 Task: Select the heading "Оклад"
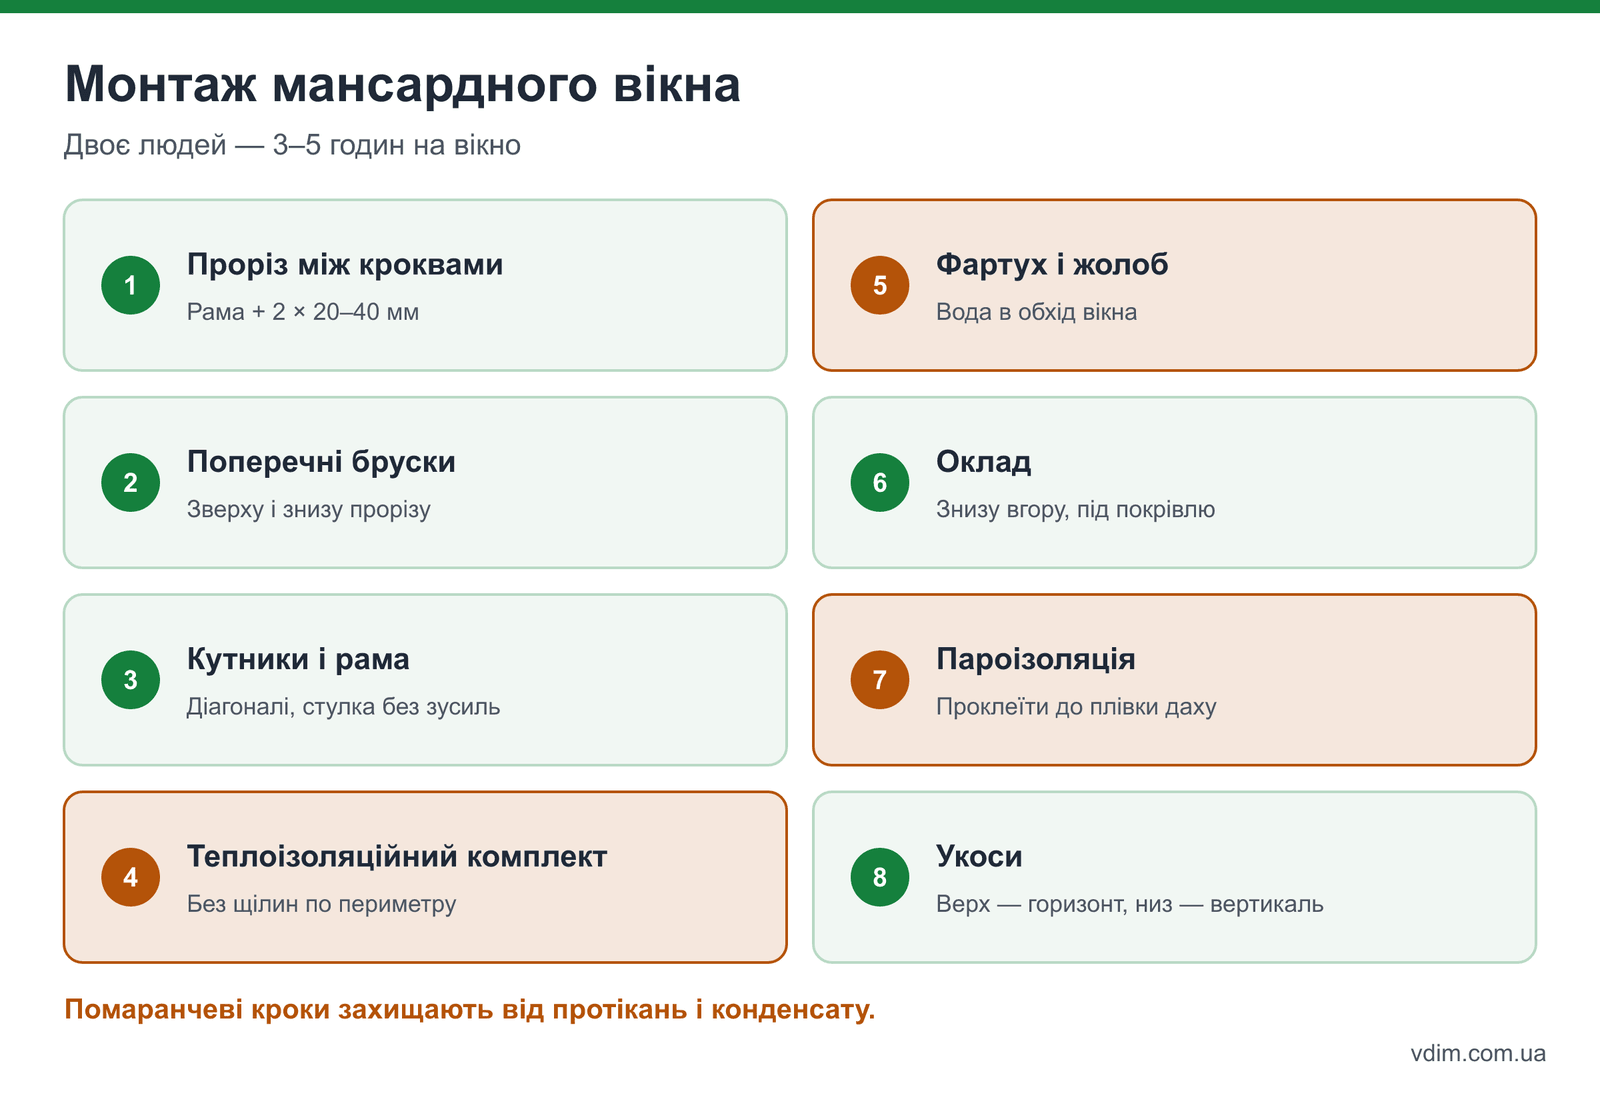pos(984,462)
